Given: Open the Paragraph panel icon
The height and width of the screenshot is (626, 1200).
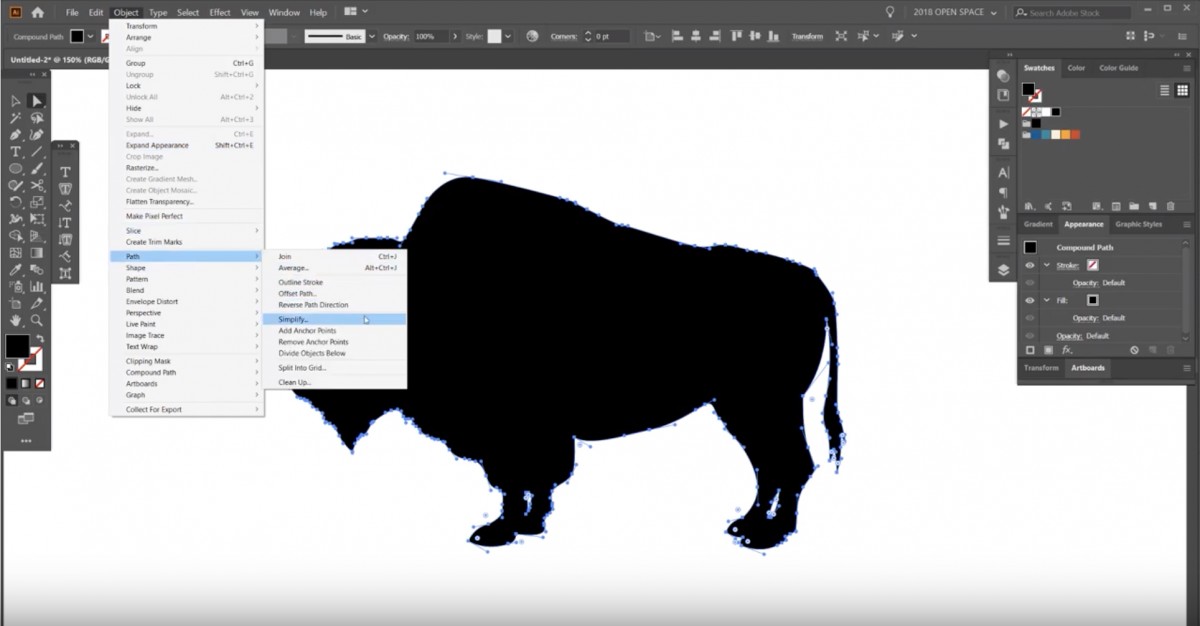Looking at the screenshot, I should click(1003, 192).
